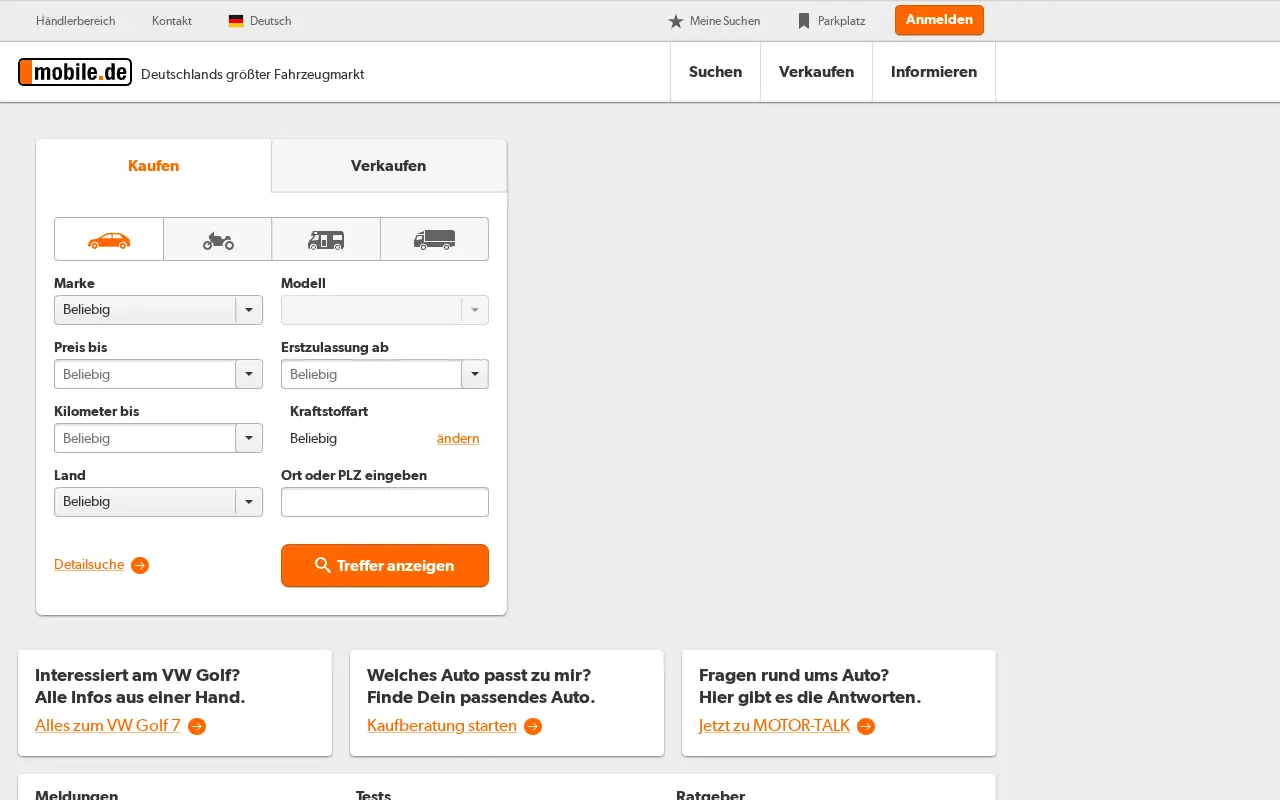Screen dimensions: 1280x800
Task: Expand the Kilometer bis dropdown arrow
Action: click(x=249, y=438)
